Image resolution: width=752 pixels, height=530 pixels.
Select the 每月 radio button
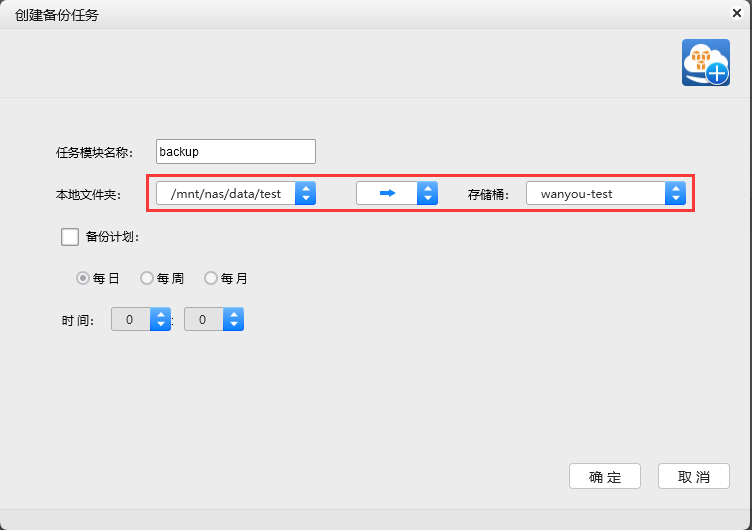click(211, 278)
